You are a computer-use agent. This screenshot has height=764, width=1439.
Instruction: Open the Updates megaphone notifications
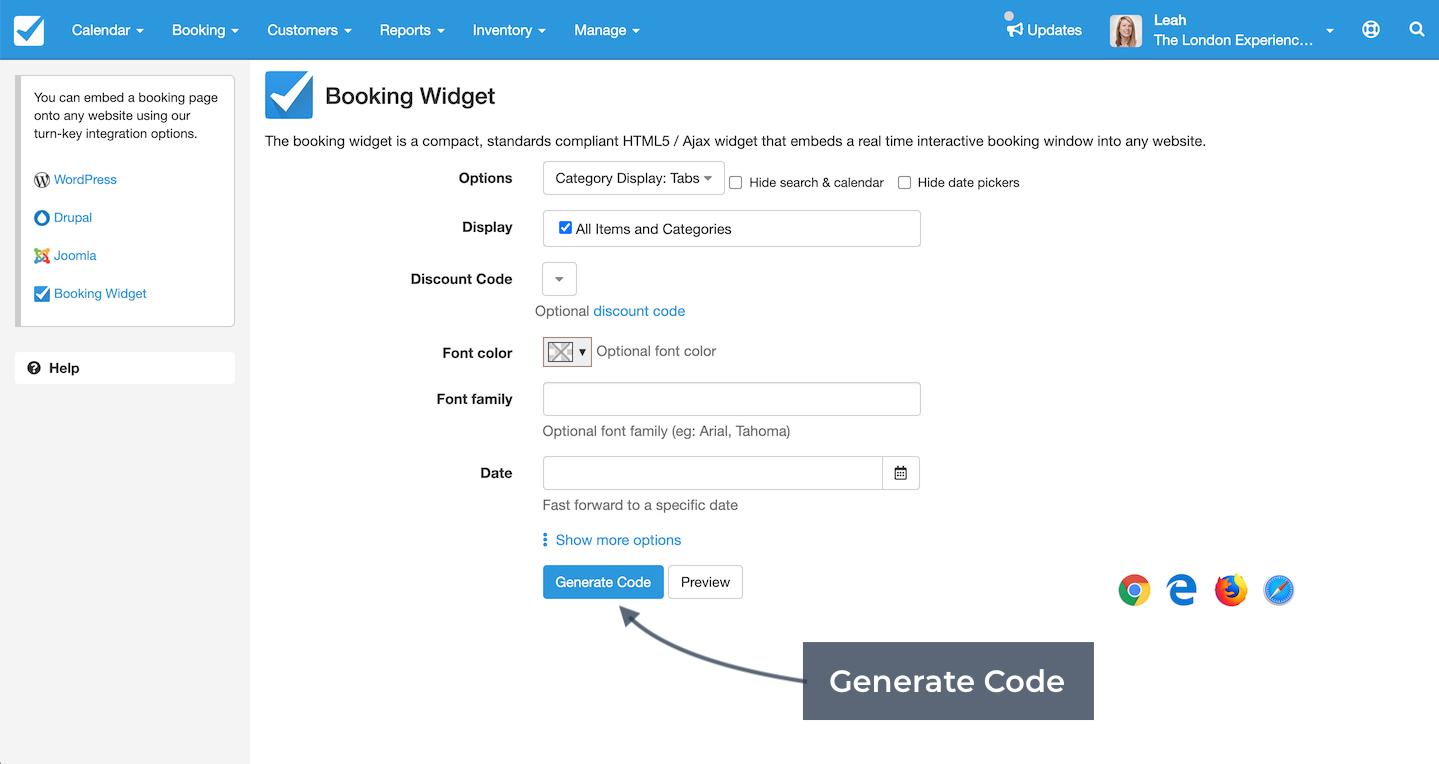click(1016, 30)
